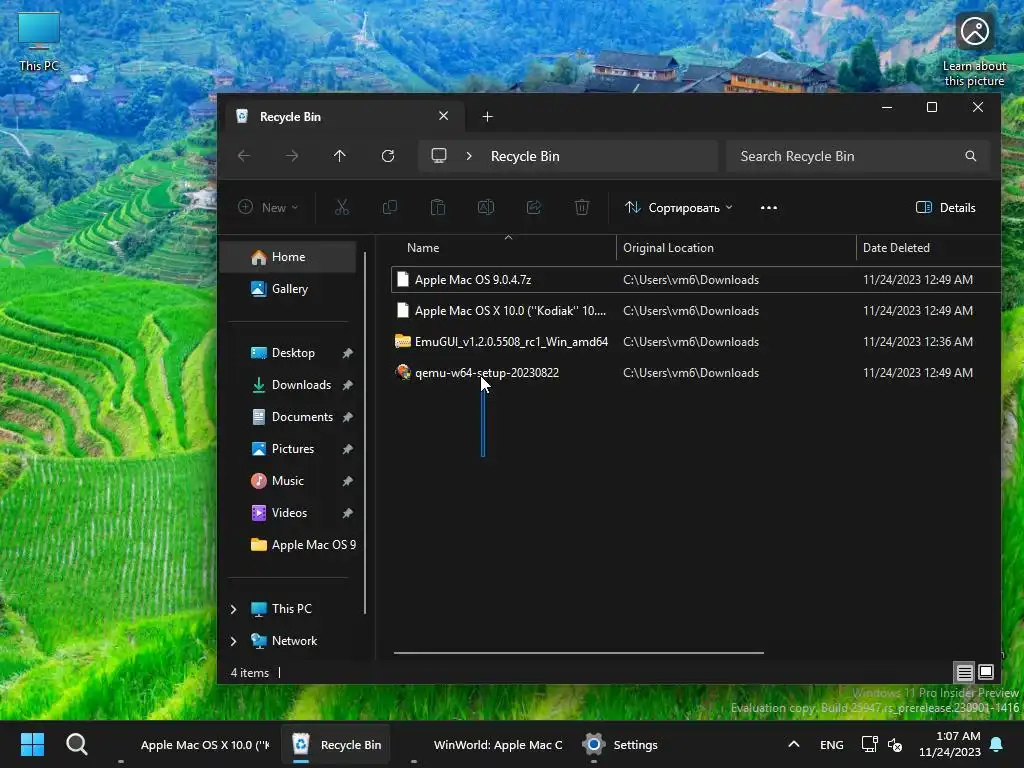The width and height of the screenshot is (1024, 768).
Task: Click the Rename icon in toolbar
Action: pyautogui.click(x=486, y=208)
